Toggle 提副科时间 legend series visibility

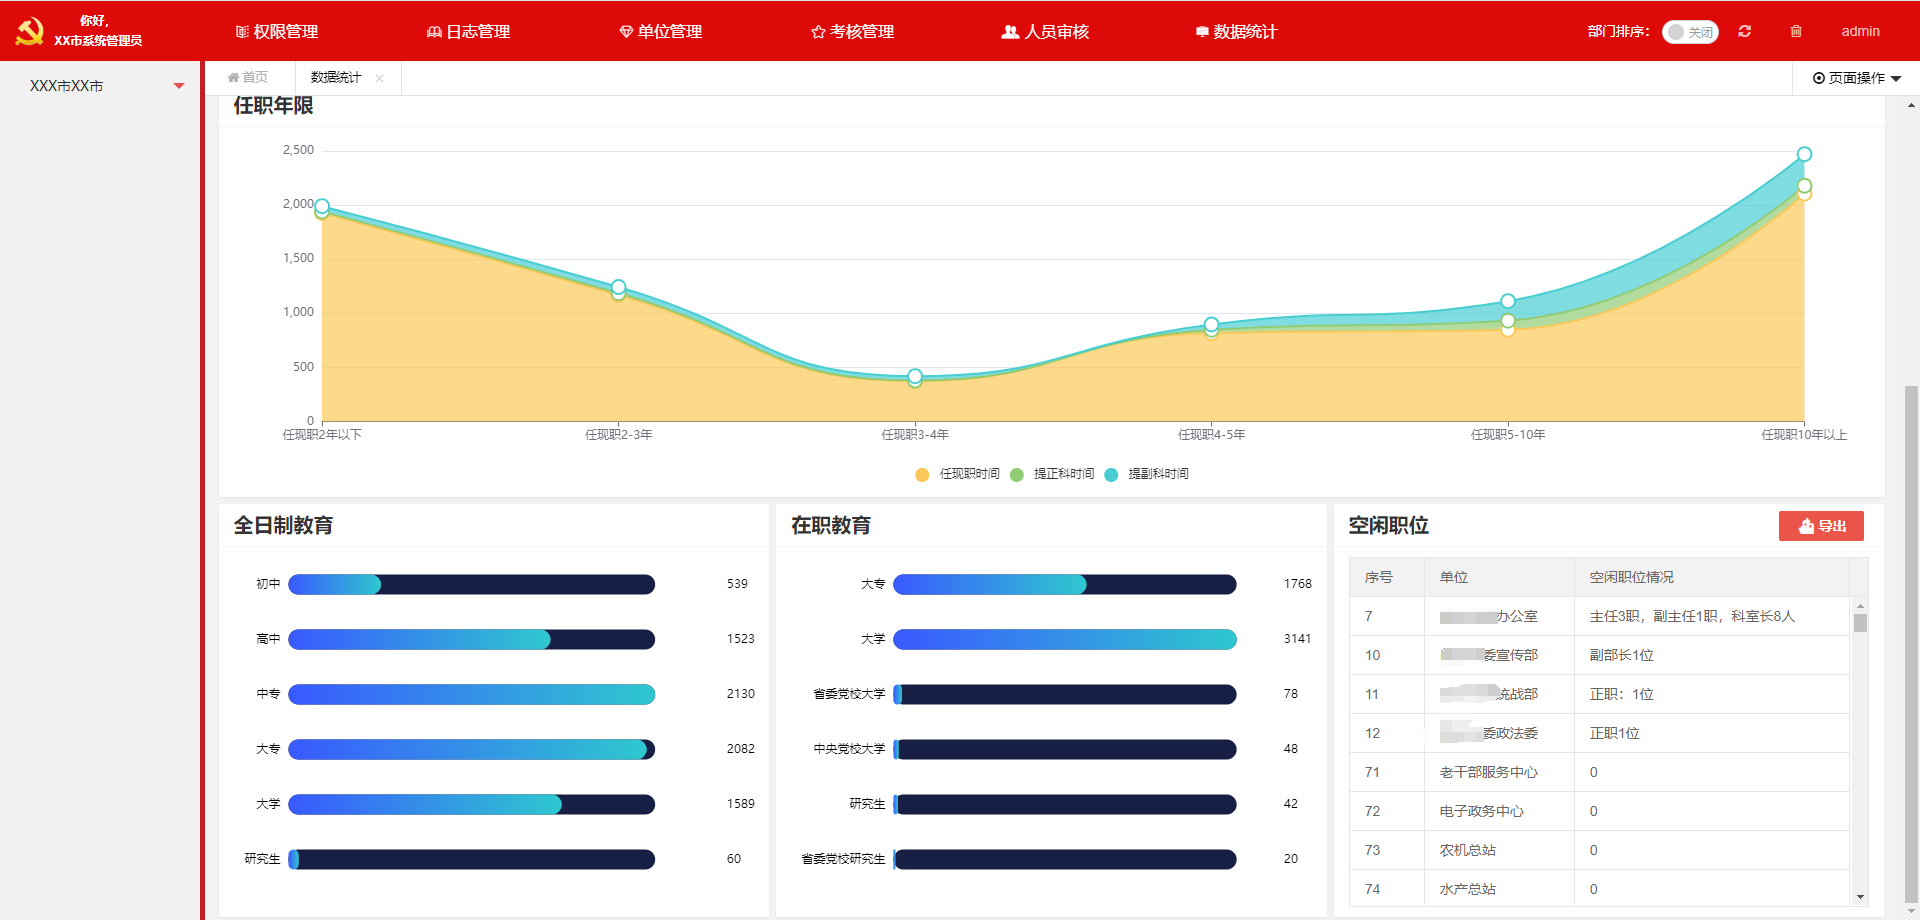1148,474
